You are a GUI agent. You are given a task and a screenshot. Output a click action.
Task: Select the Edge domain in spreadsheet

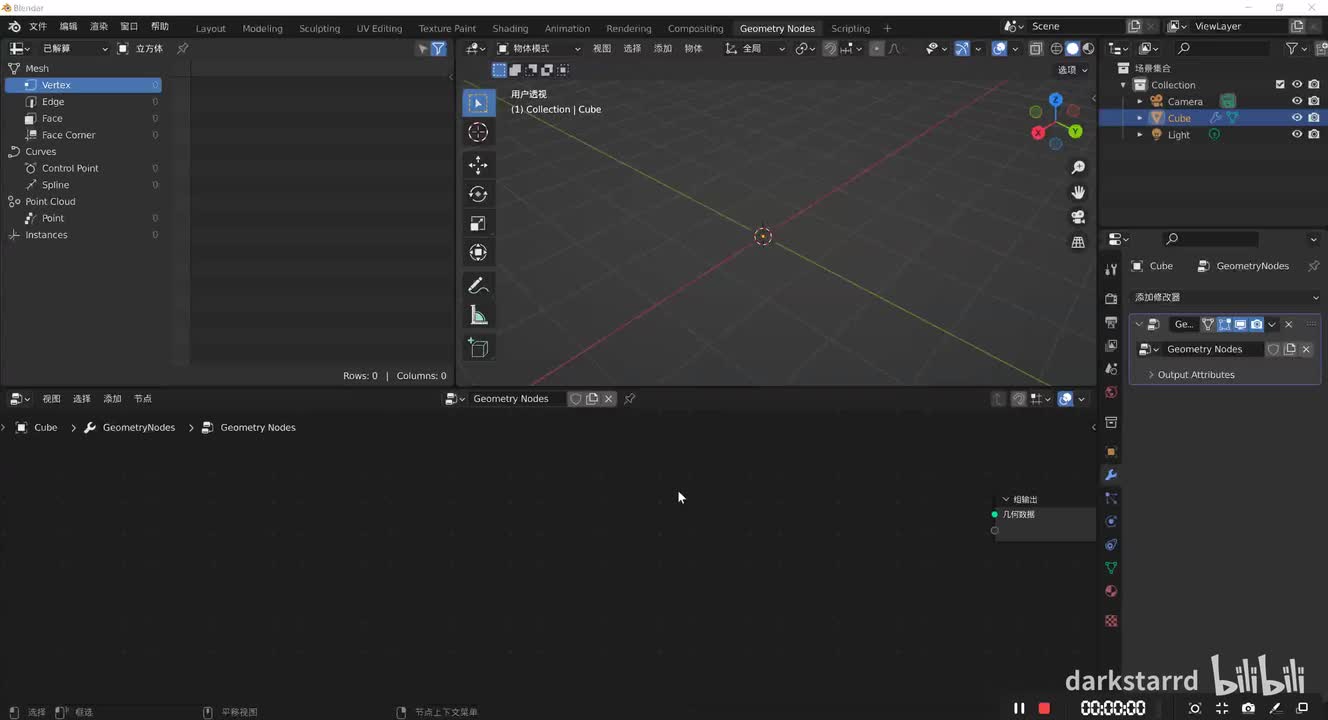tap(83, 102)
